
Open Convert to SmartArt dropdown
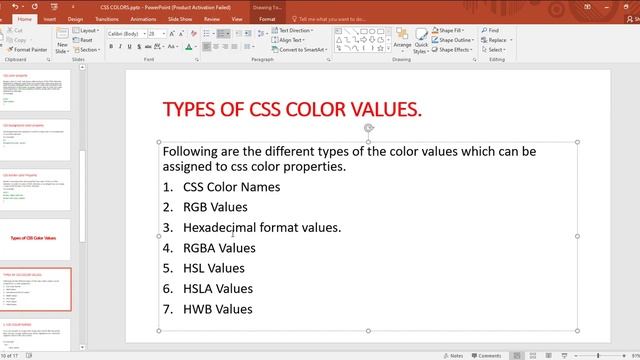(300, 49)
